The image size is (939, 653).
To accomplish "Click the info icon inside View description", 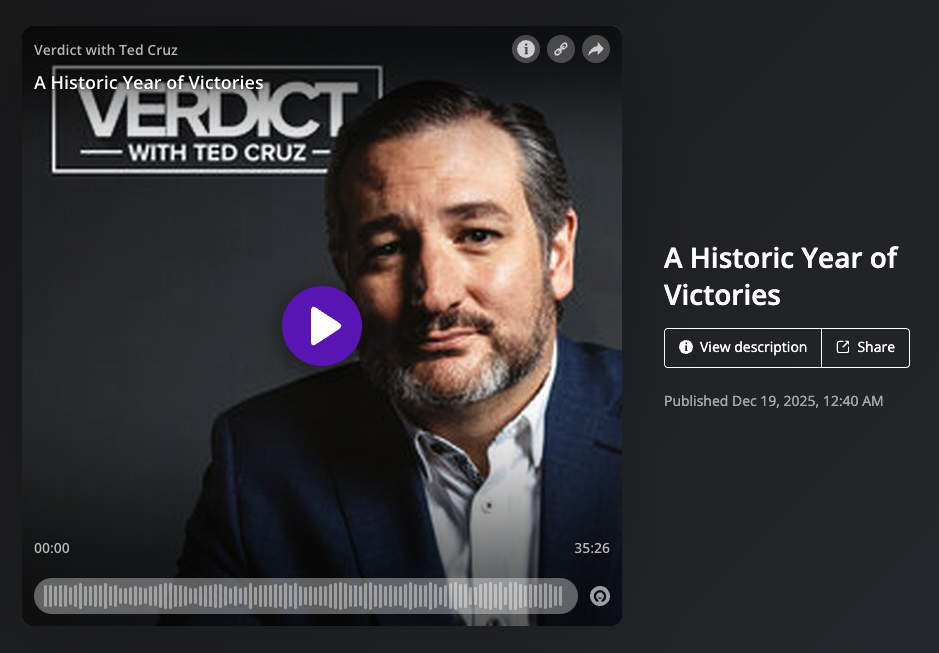I will click(686, 347).
